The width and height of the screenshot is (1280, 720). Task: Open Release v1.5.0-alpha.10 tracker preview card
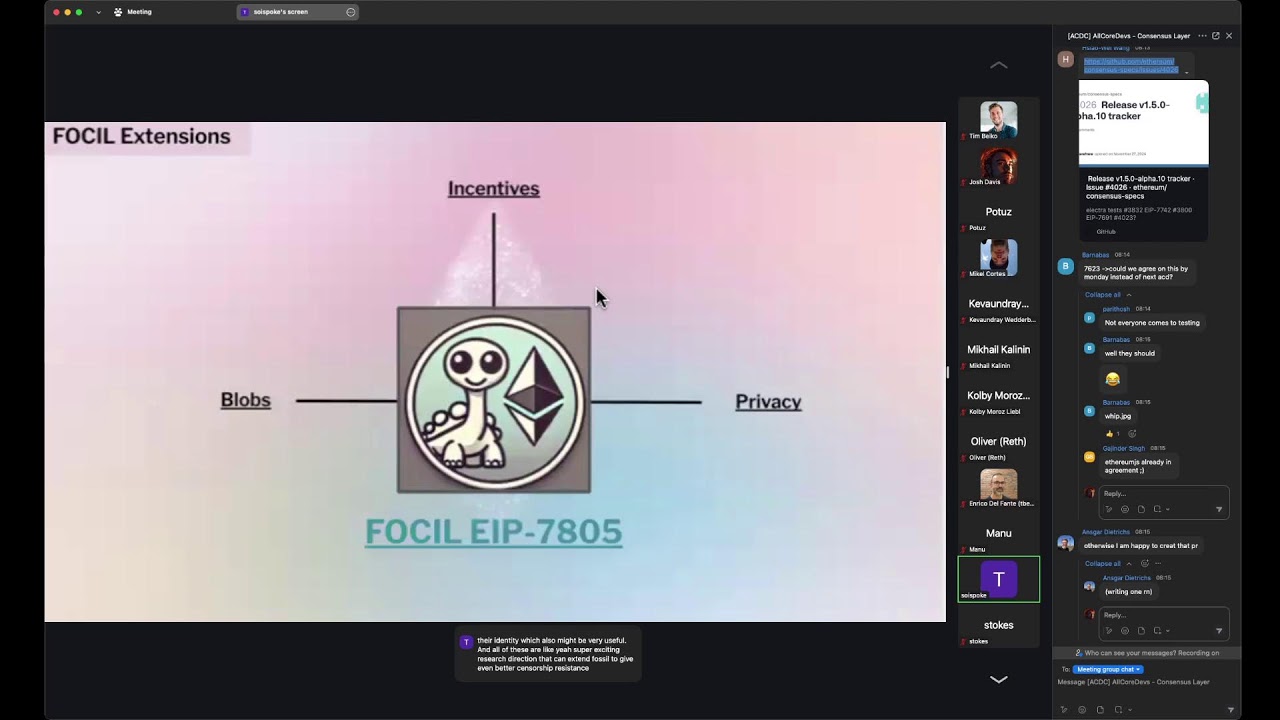pos(1143,160)
